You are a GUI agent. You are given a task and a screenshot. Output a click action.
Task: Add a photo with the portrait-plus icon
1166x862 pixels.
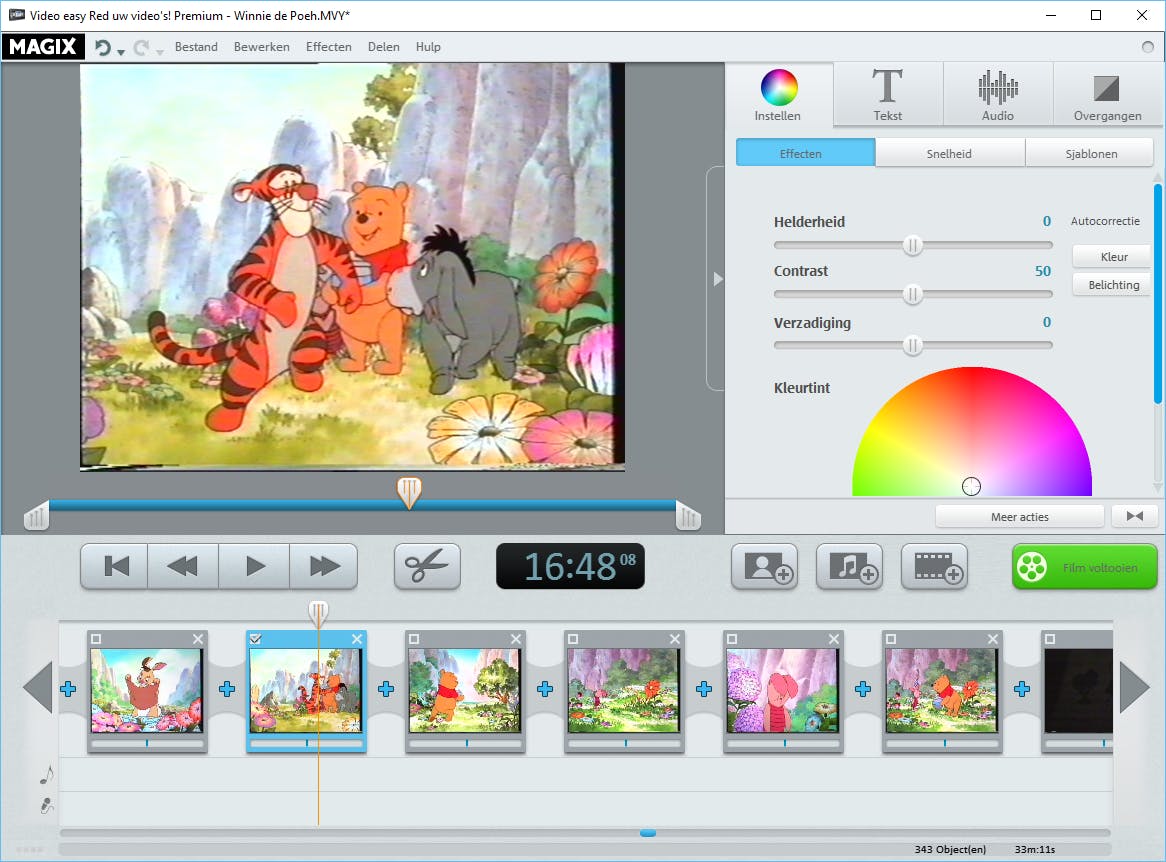(764, 567)
